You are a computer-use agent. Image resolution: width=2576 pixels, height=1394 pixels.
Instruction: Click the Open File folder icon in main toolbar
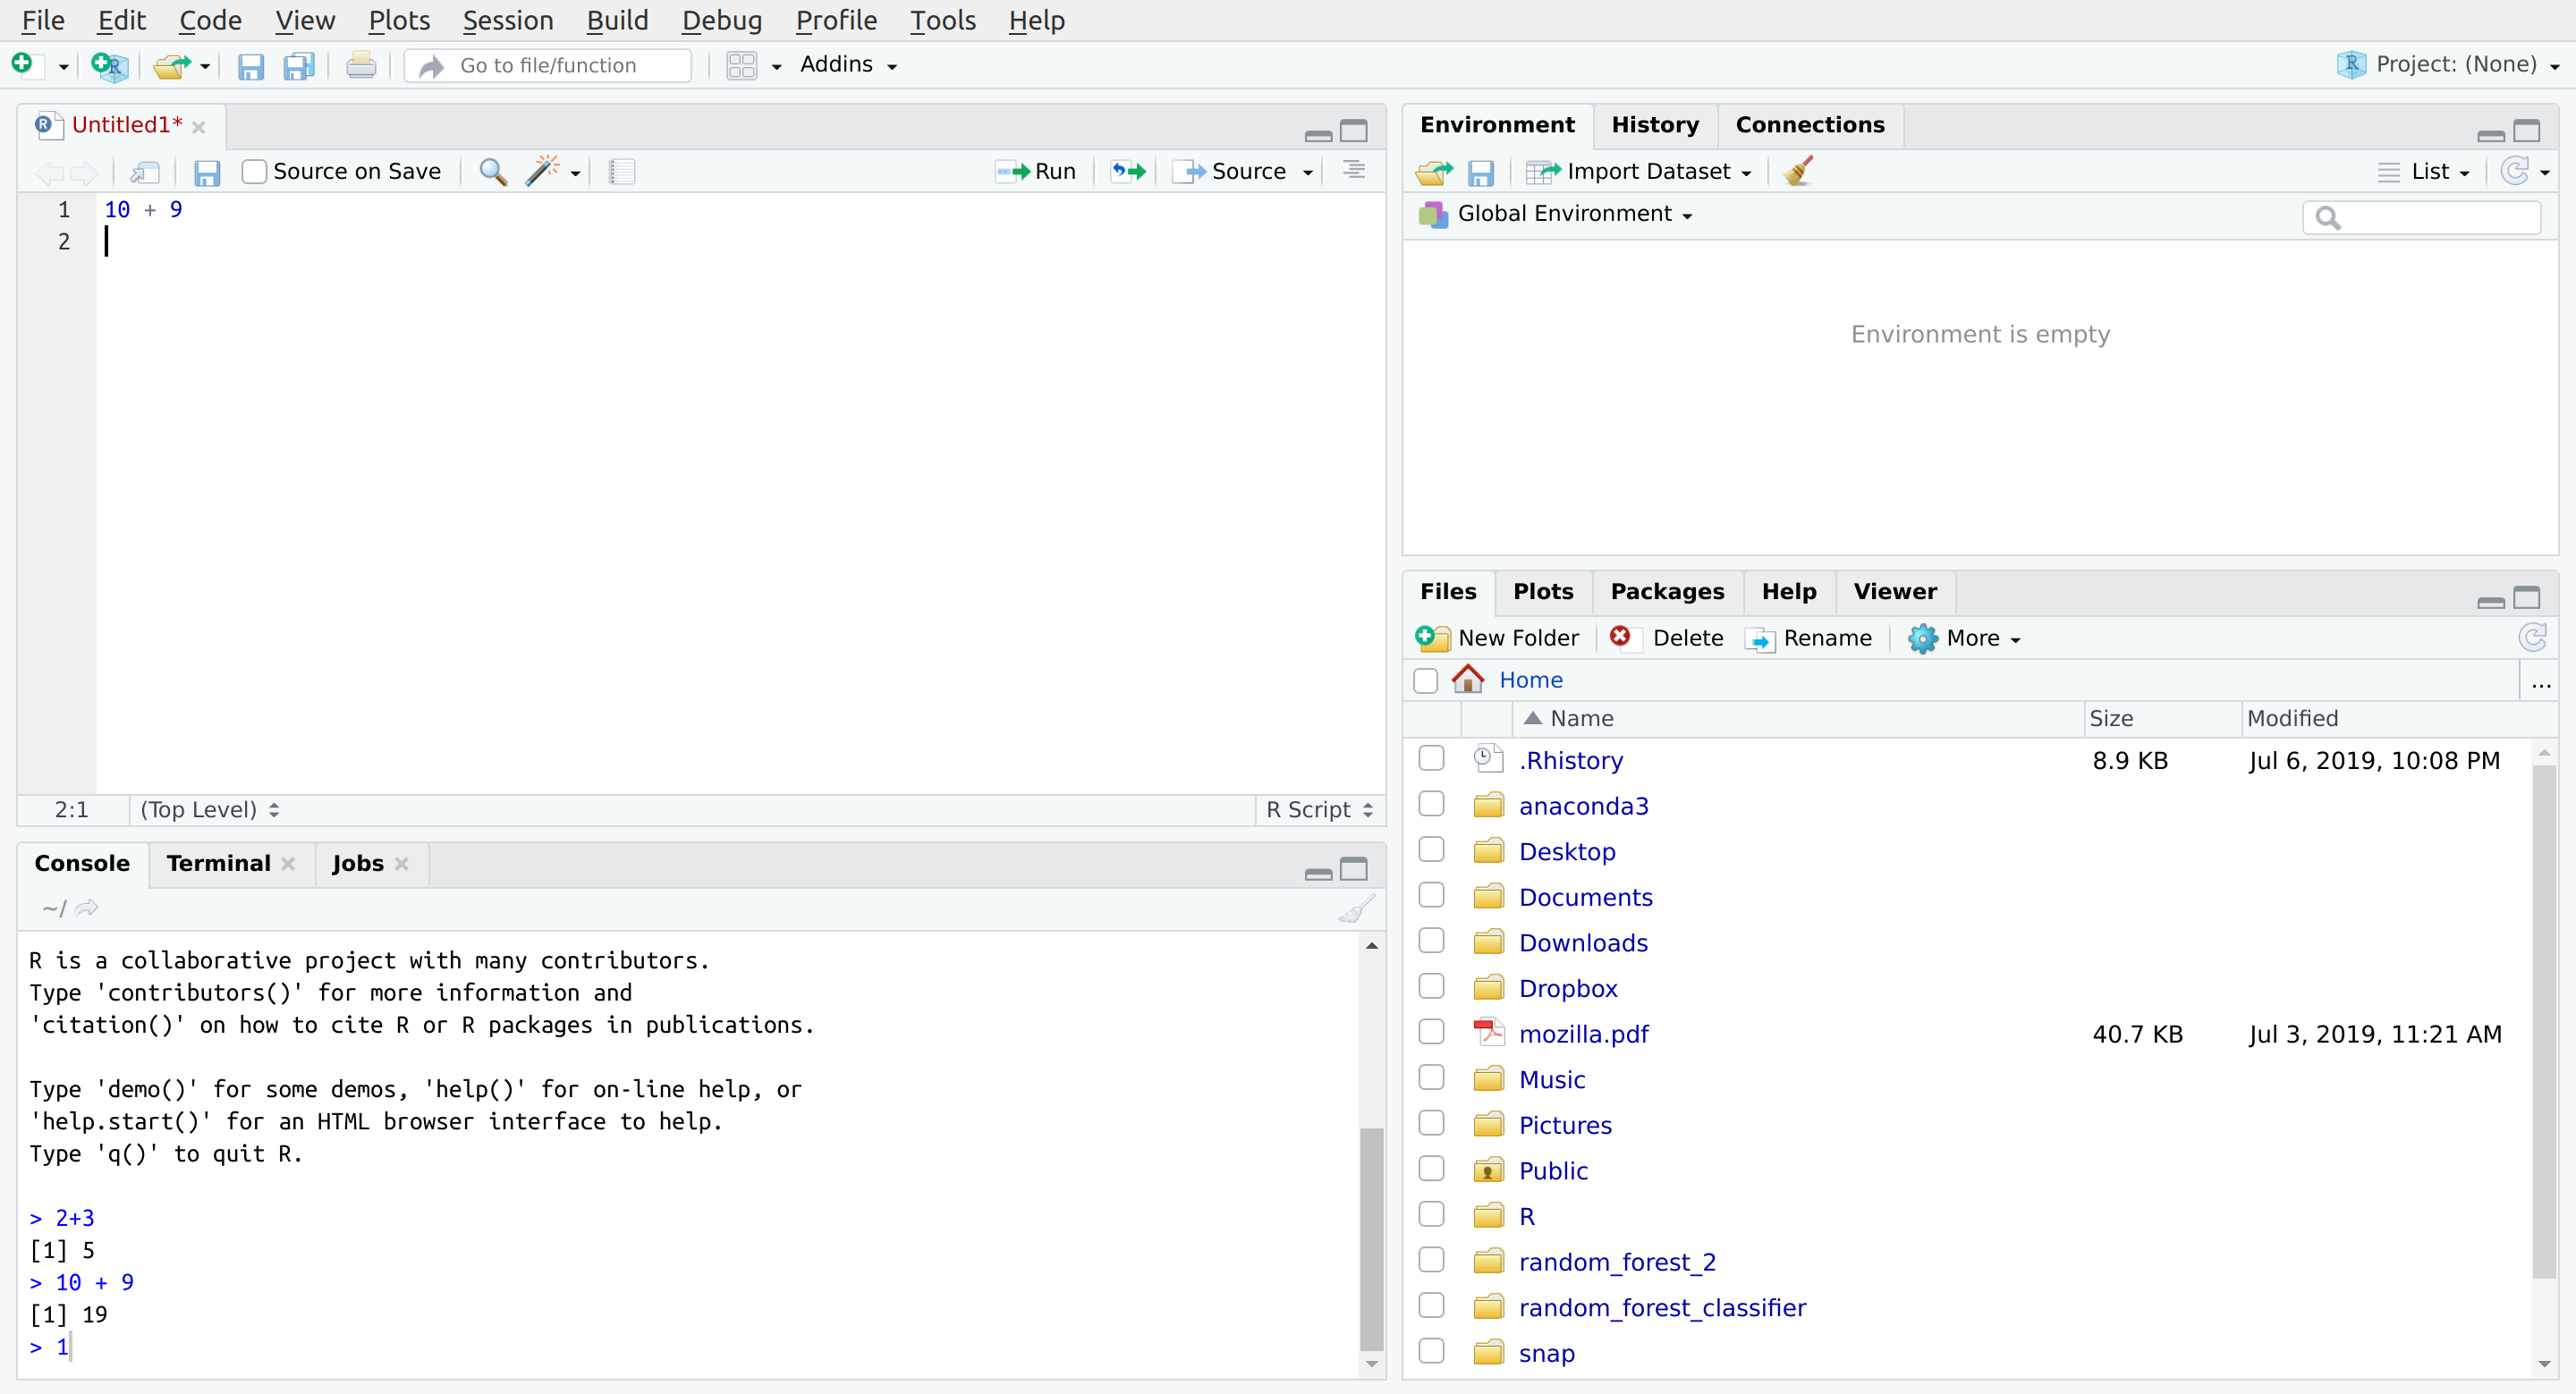(x=172, y=66)
